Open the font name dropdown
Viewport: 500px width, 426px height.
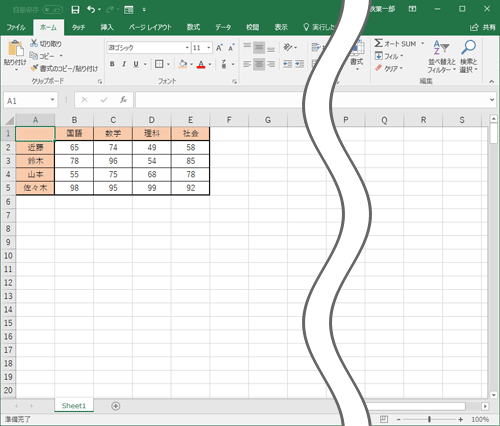(x=187, y=48)
